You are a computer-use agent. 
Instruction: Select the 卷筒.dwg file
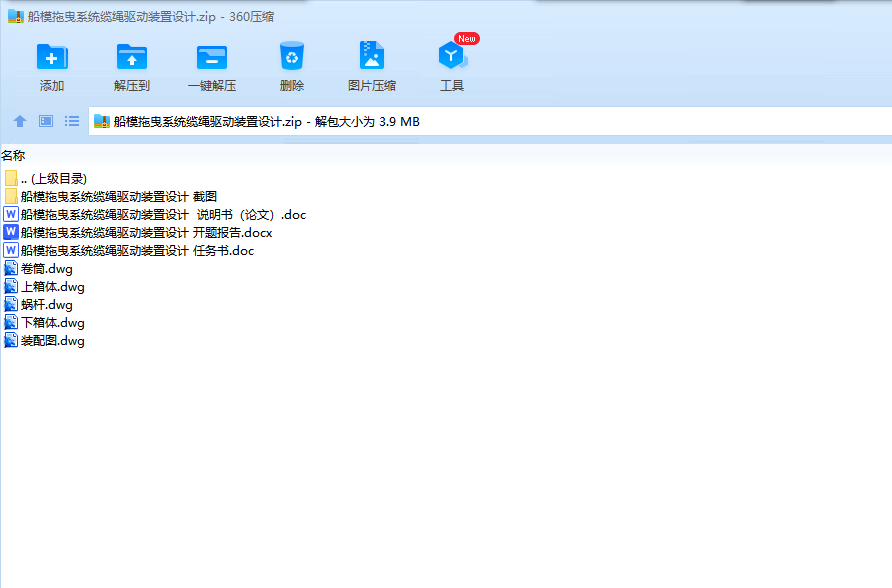pyautogui.click(x=38, y=268)
